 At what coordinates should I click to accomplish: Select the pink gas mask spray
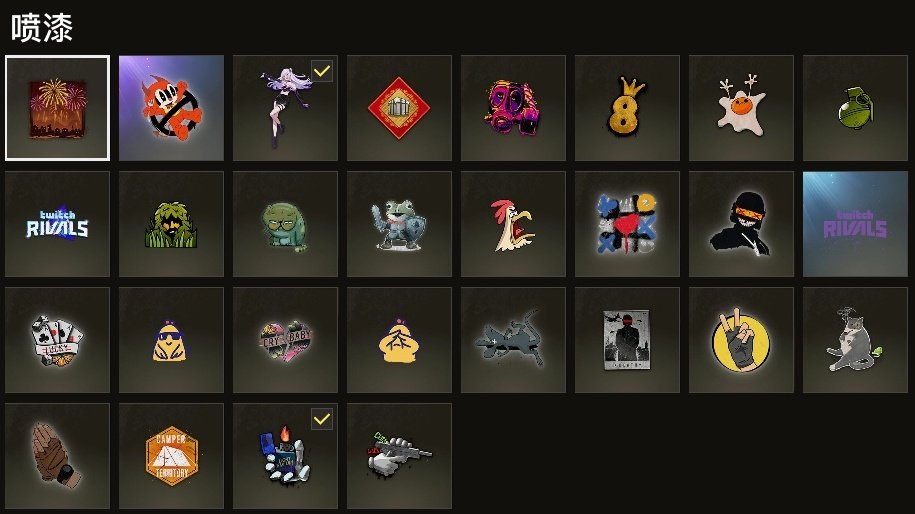tap(513, 108)
